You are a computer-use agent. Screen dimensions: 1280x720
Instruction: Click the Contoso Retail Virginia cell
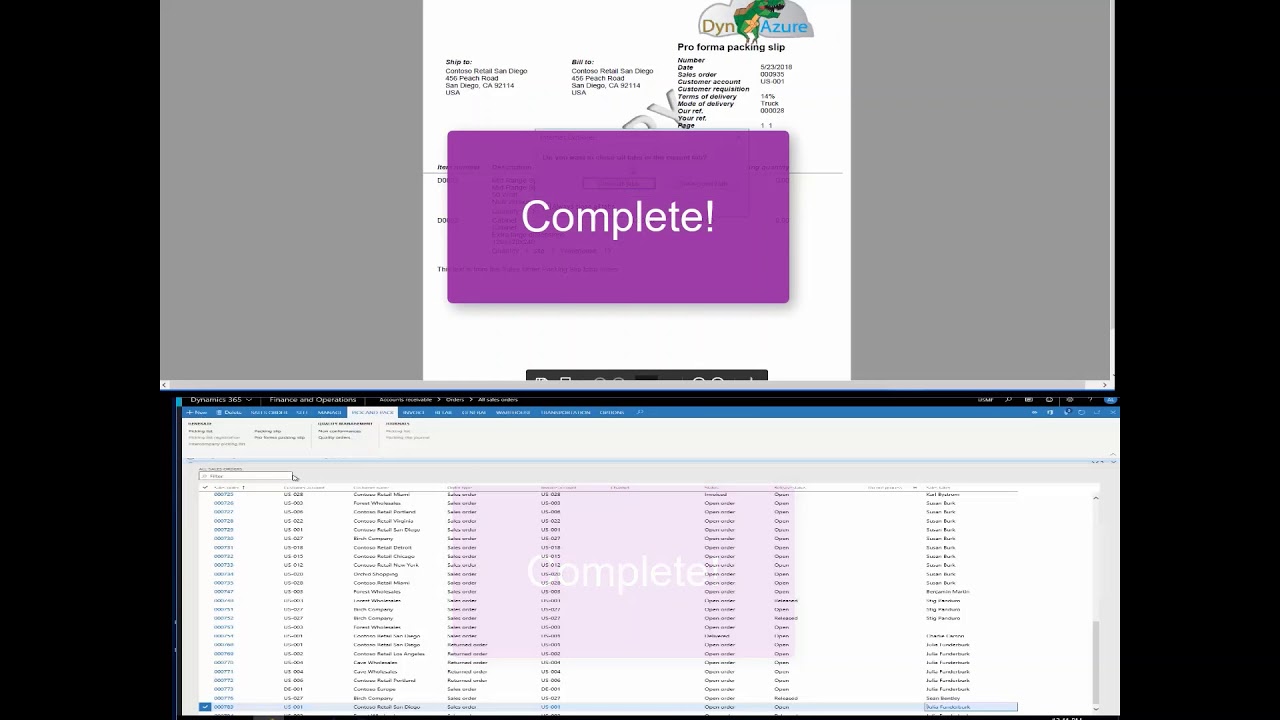[383, 521]
